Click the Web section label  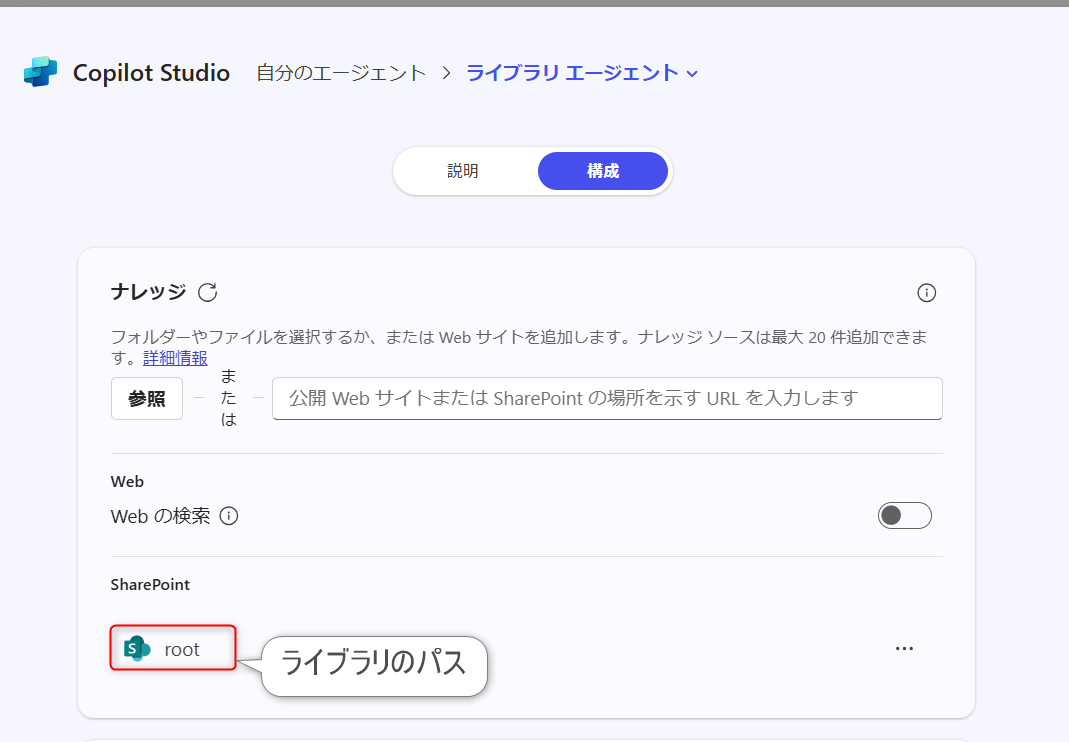pos(127,481)
